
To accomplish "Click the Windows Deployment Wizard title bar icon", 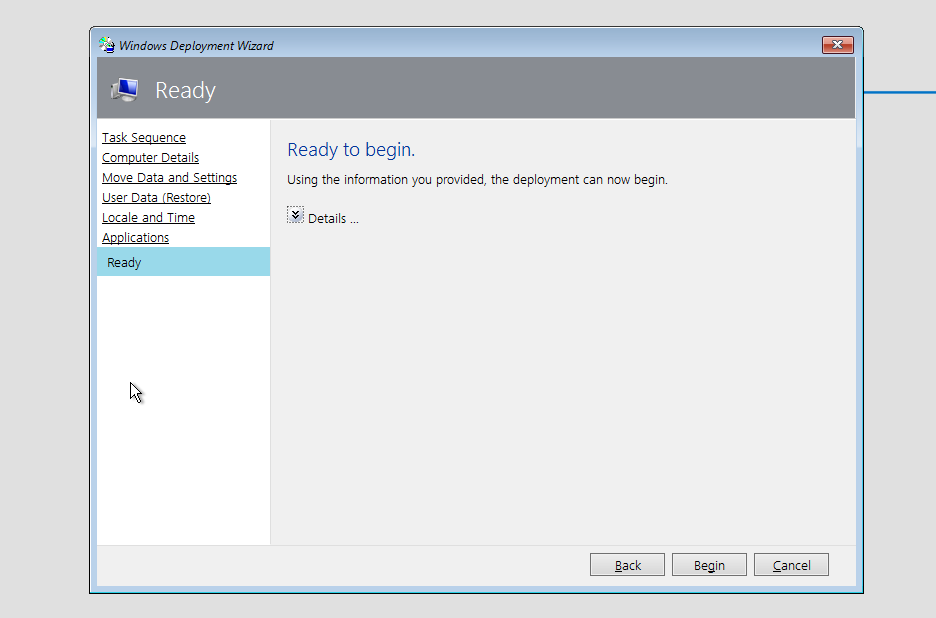I will tap(105, 44).
